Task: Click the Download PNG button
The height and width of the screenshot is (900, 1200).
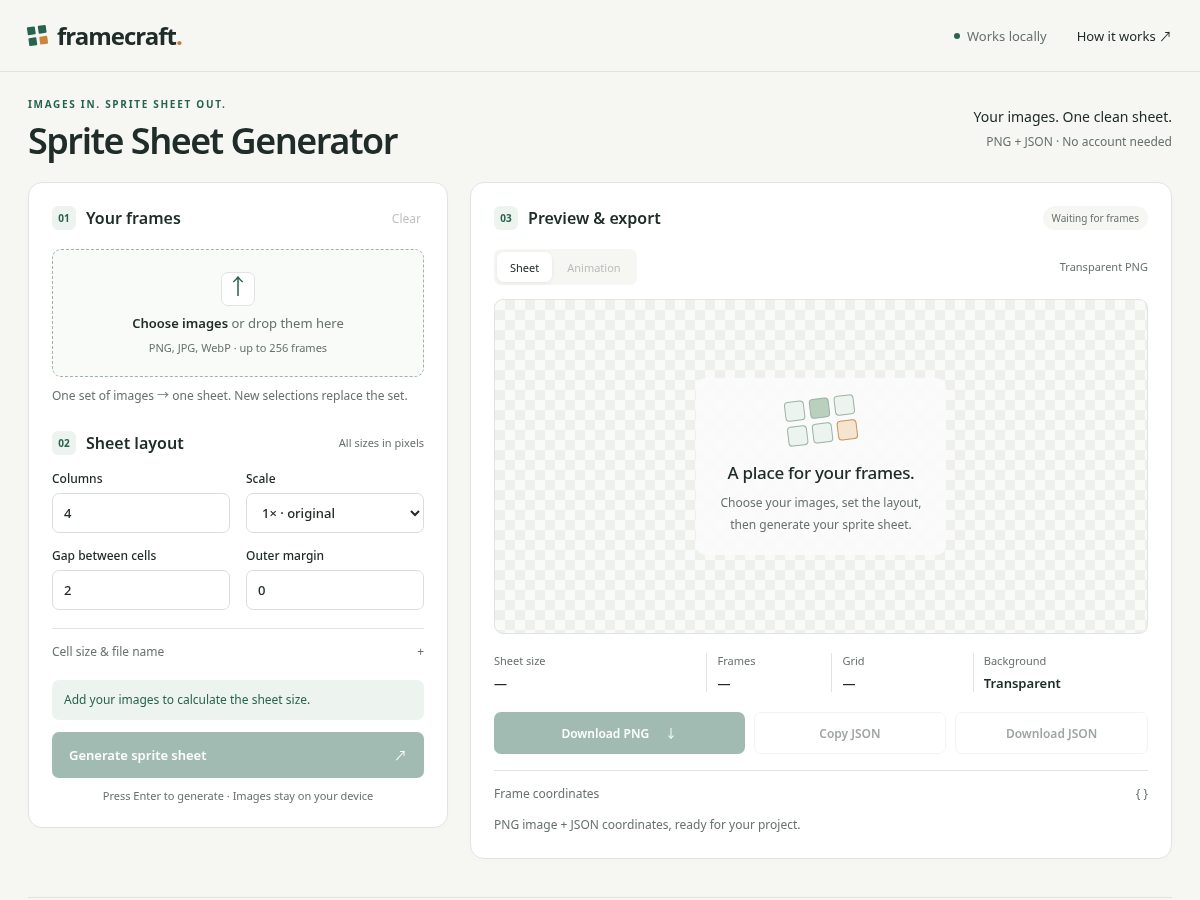Action: point(619,733)
